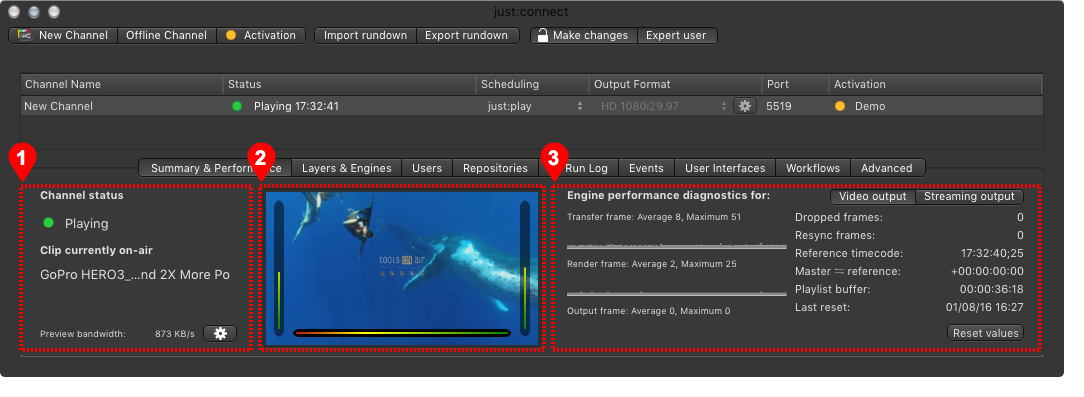
Task: Click the New Channel clapboard icon
Action: (x=25, y=35)
